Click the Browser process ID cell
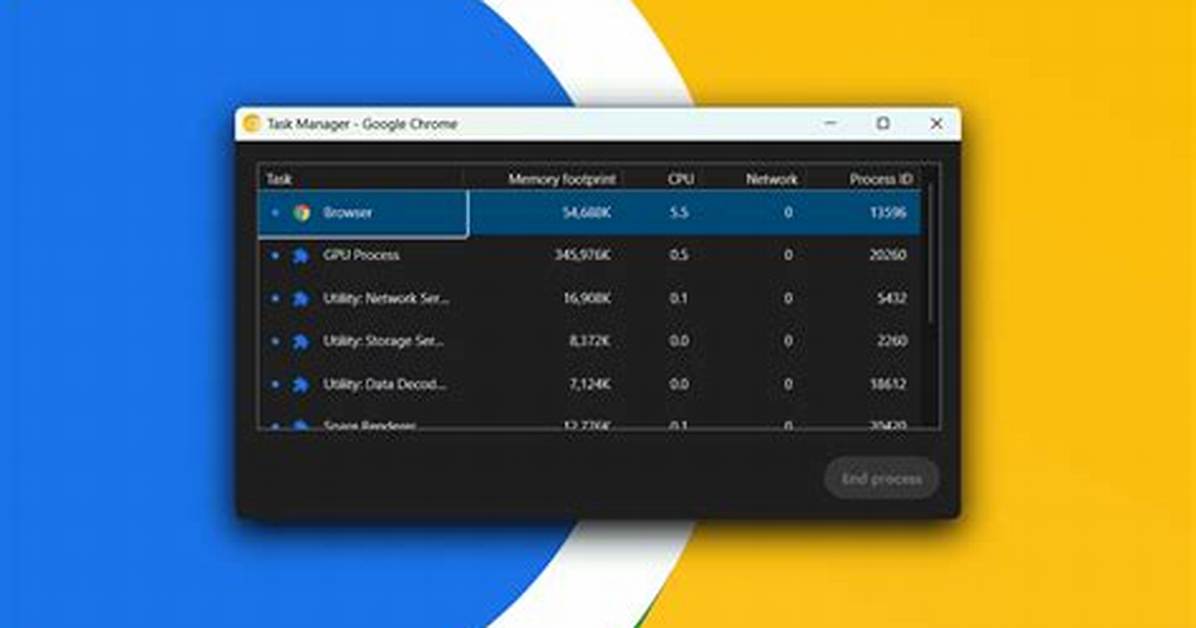1196x628 pixels. click(888, 213)
